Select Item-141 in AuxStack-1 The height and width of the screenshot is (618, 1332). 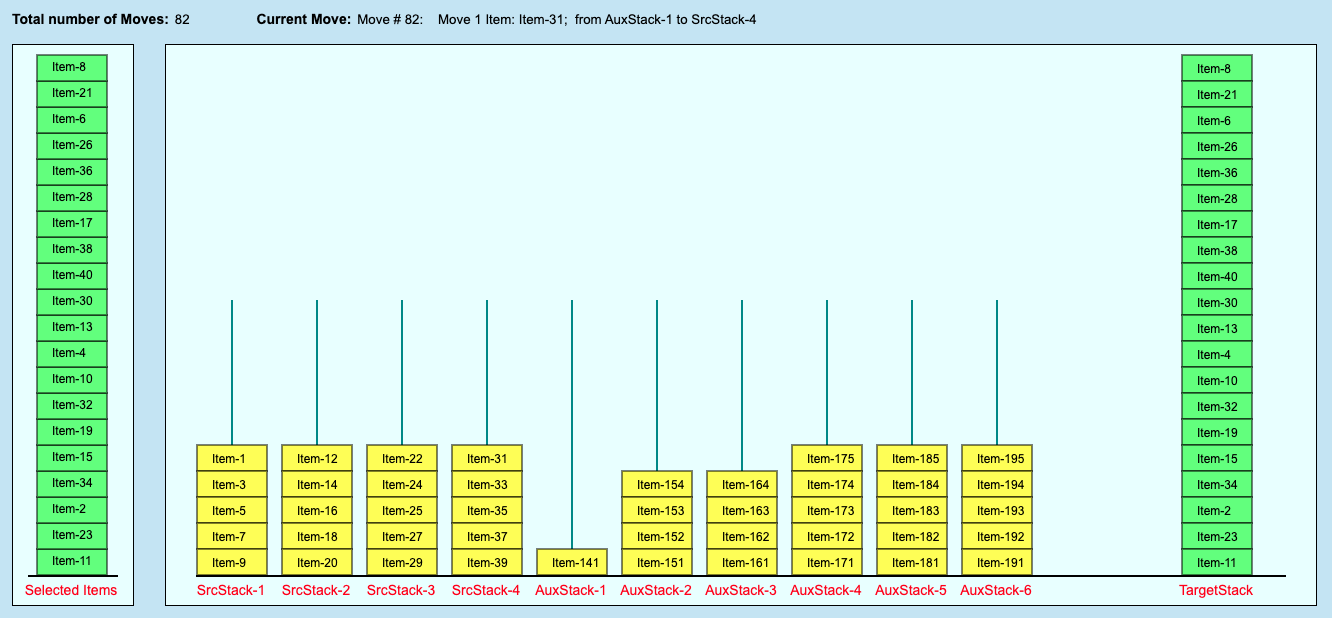[x=572, y=562]
